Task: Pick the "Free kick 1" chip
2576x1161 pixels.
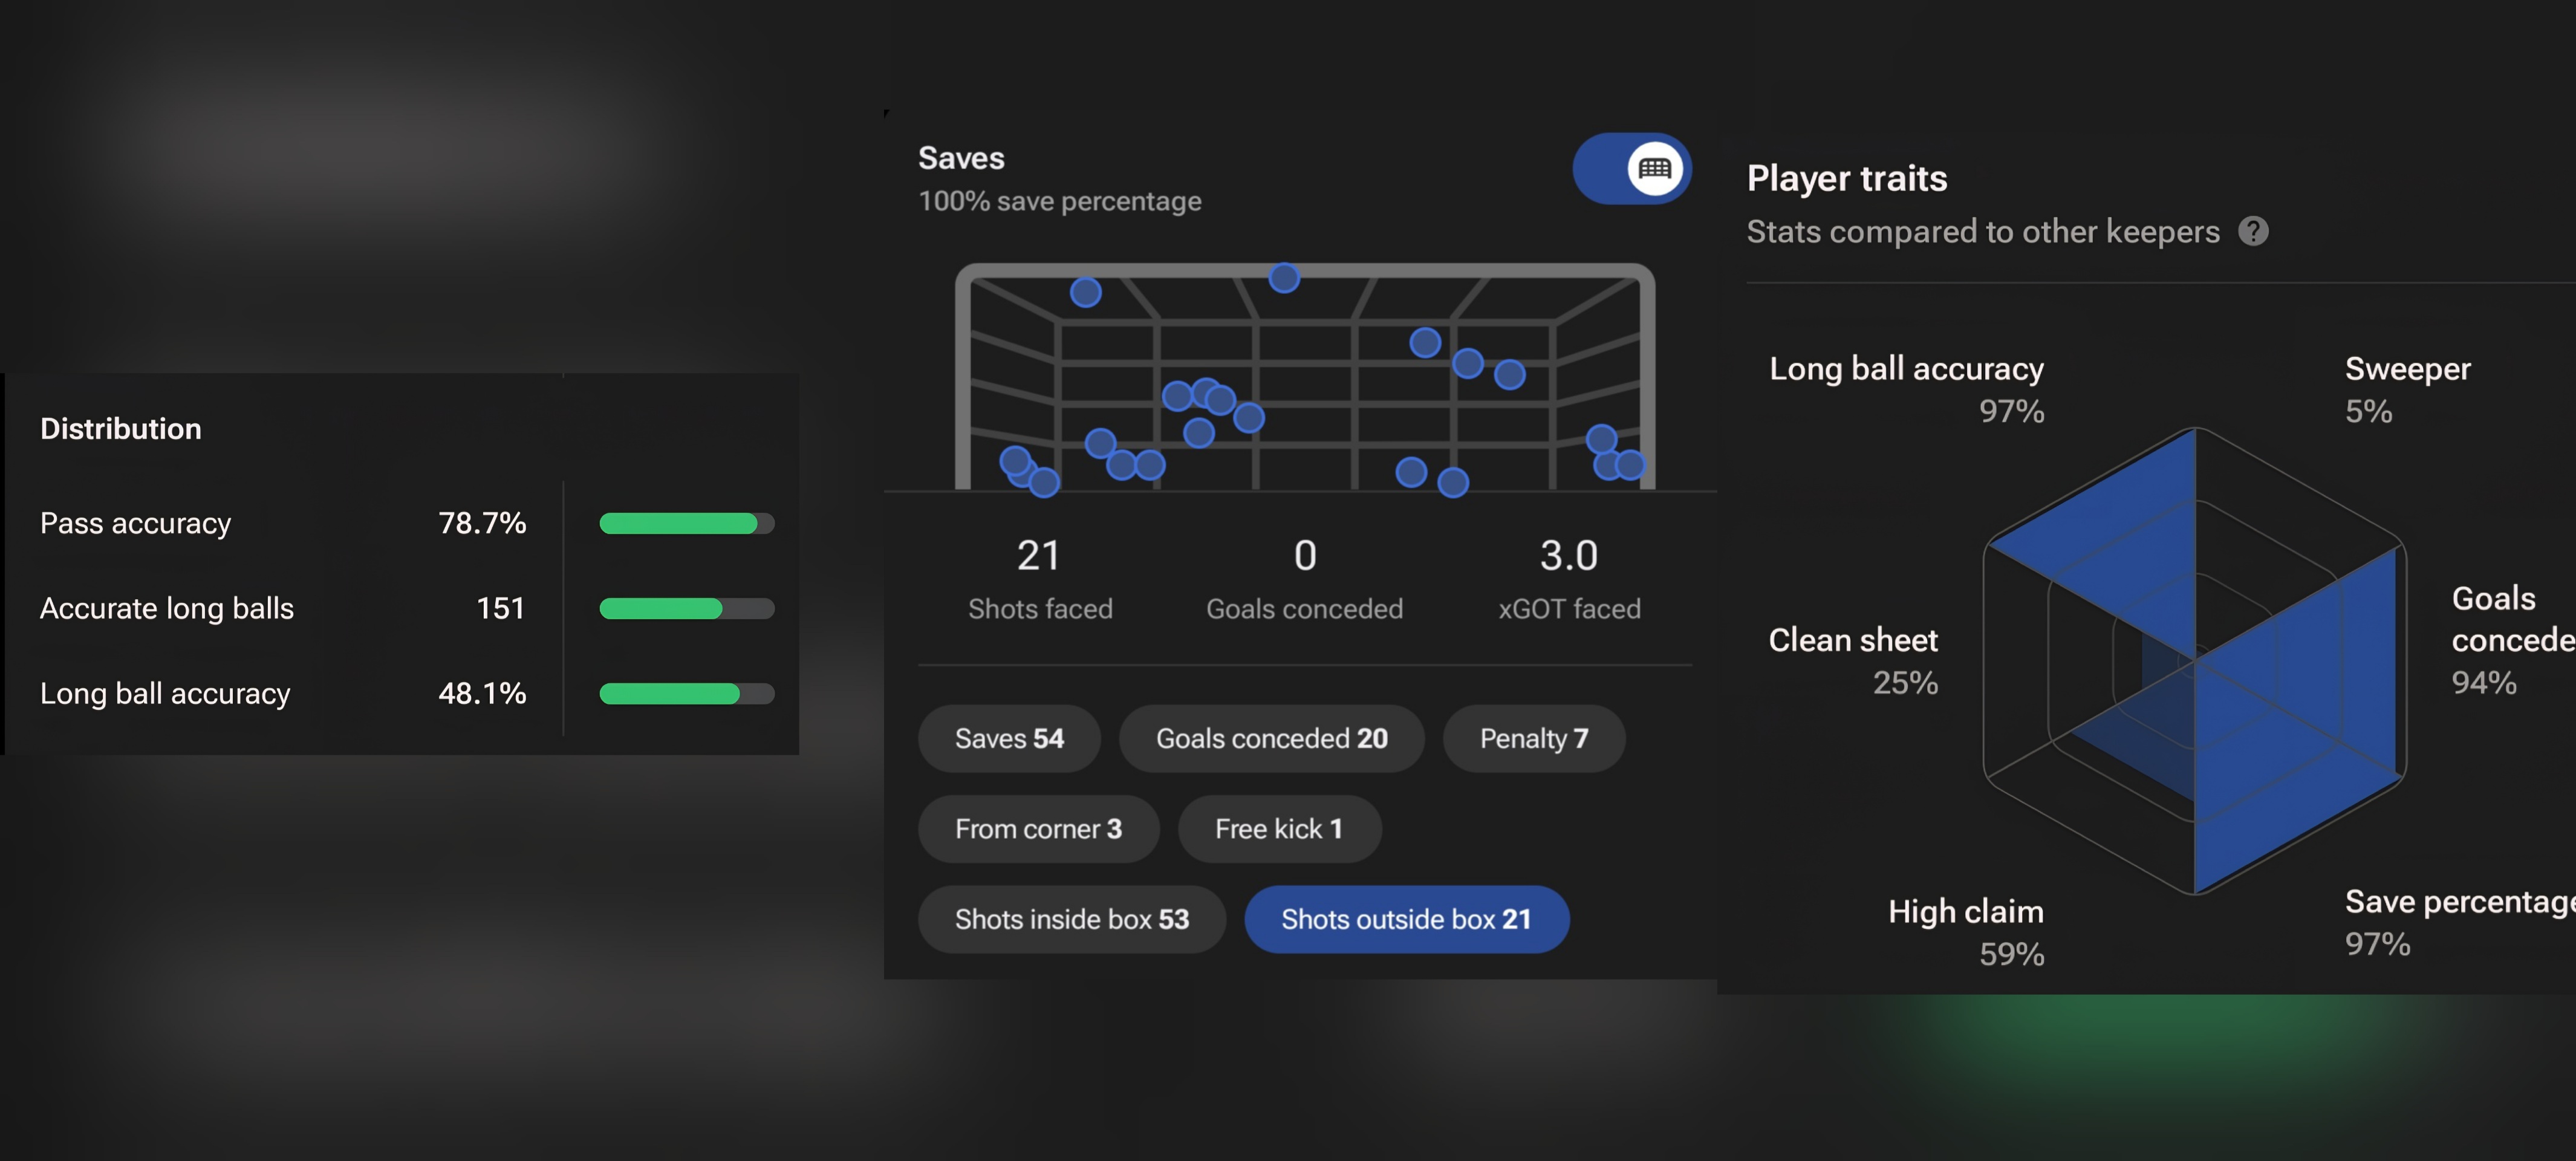Action: point(1279,828)
